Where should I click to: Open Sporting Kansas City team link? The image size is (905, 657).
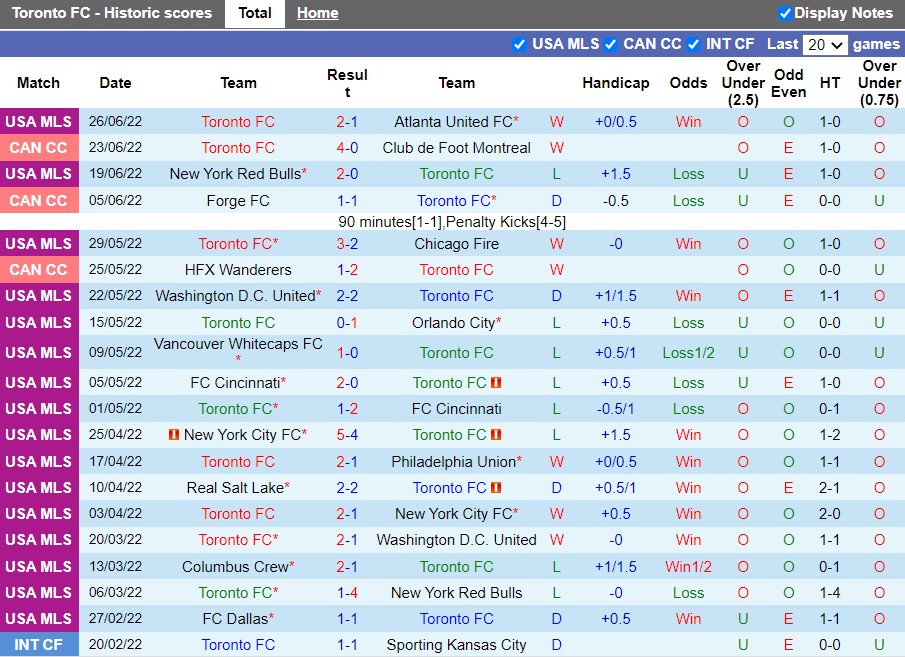(456, 645)
